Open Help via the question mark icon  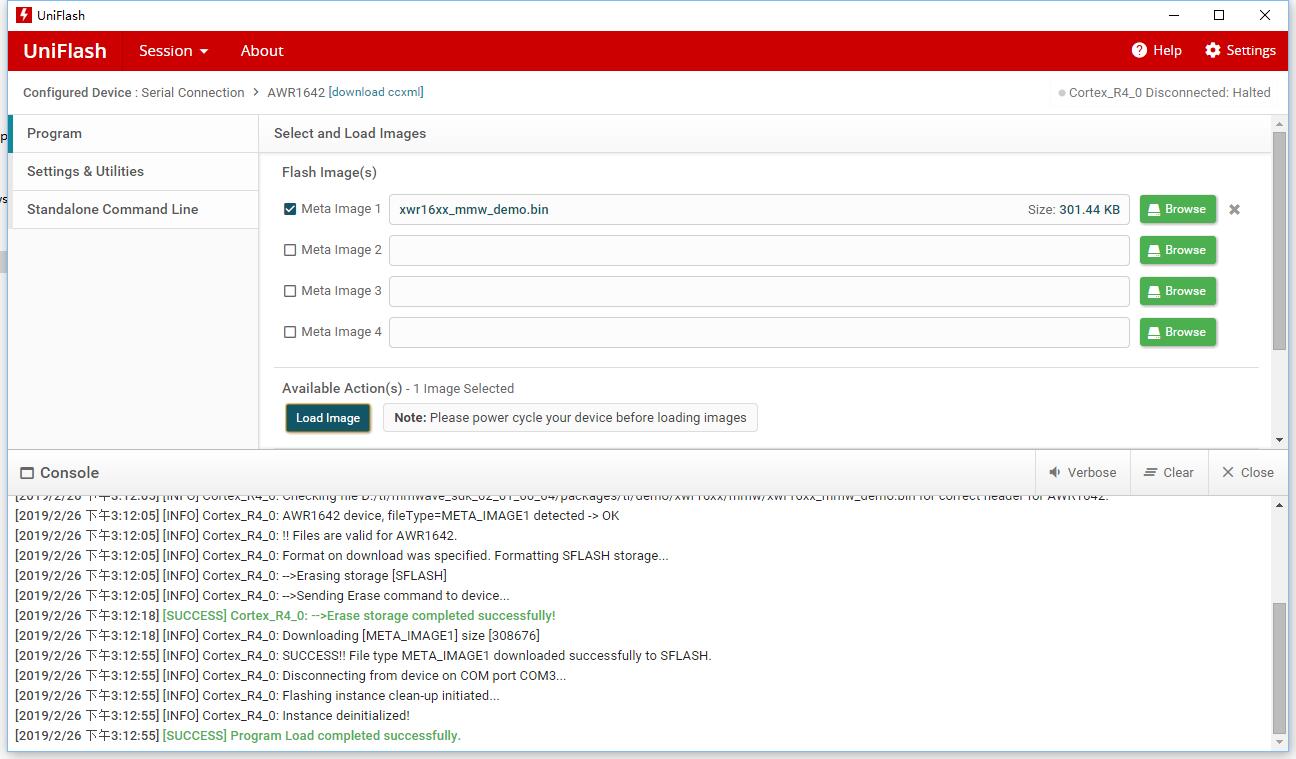pos(1139,50)
